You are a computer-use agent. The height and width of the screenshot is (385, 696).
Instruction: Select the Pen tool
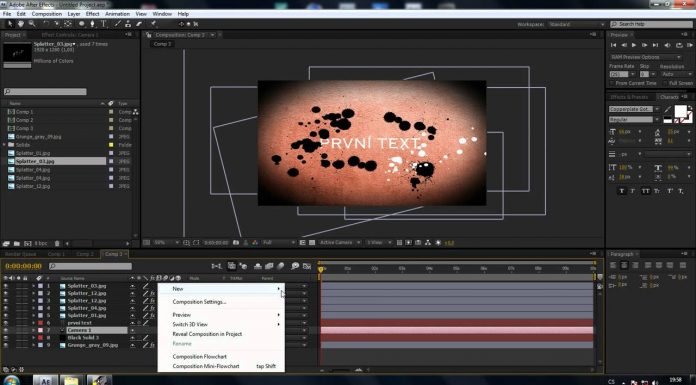[x=92, y=24]
